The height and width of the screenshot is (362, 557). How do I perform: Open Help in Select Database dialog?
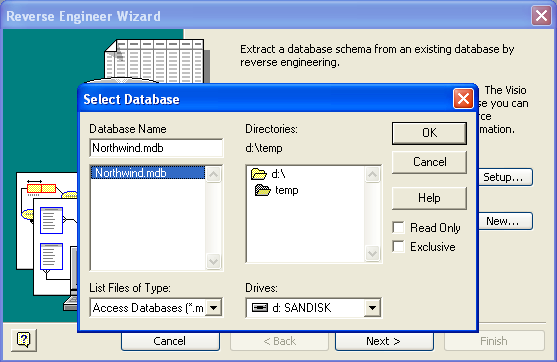429,198
